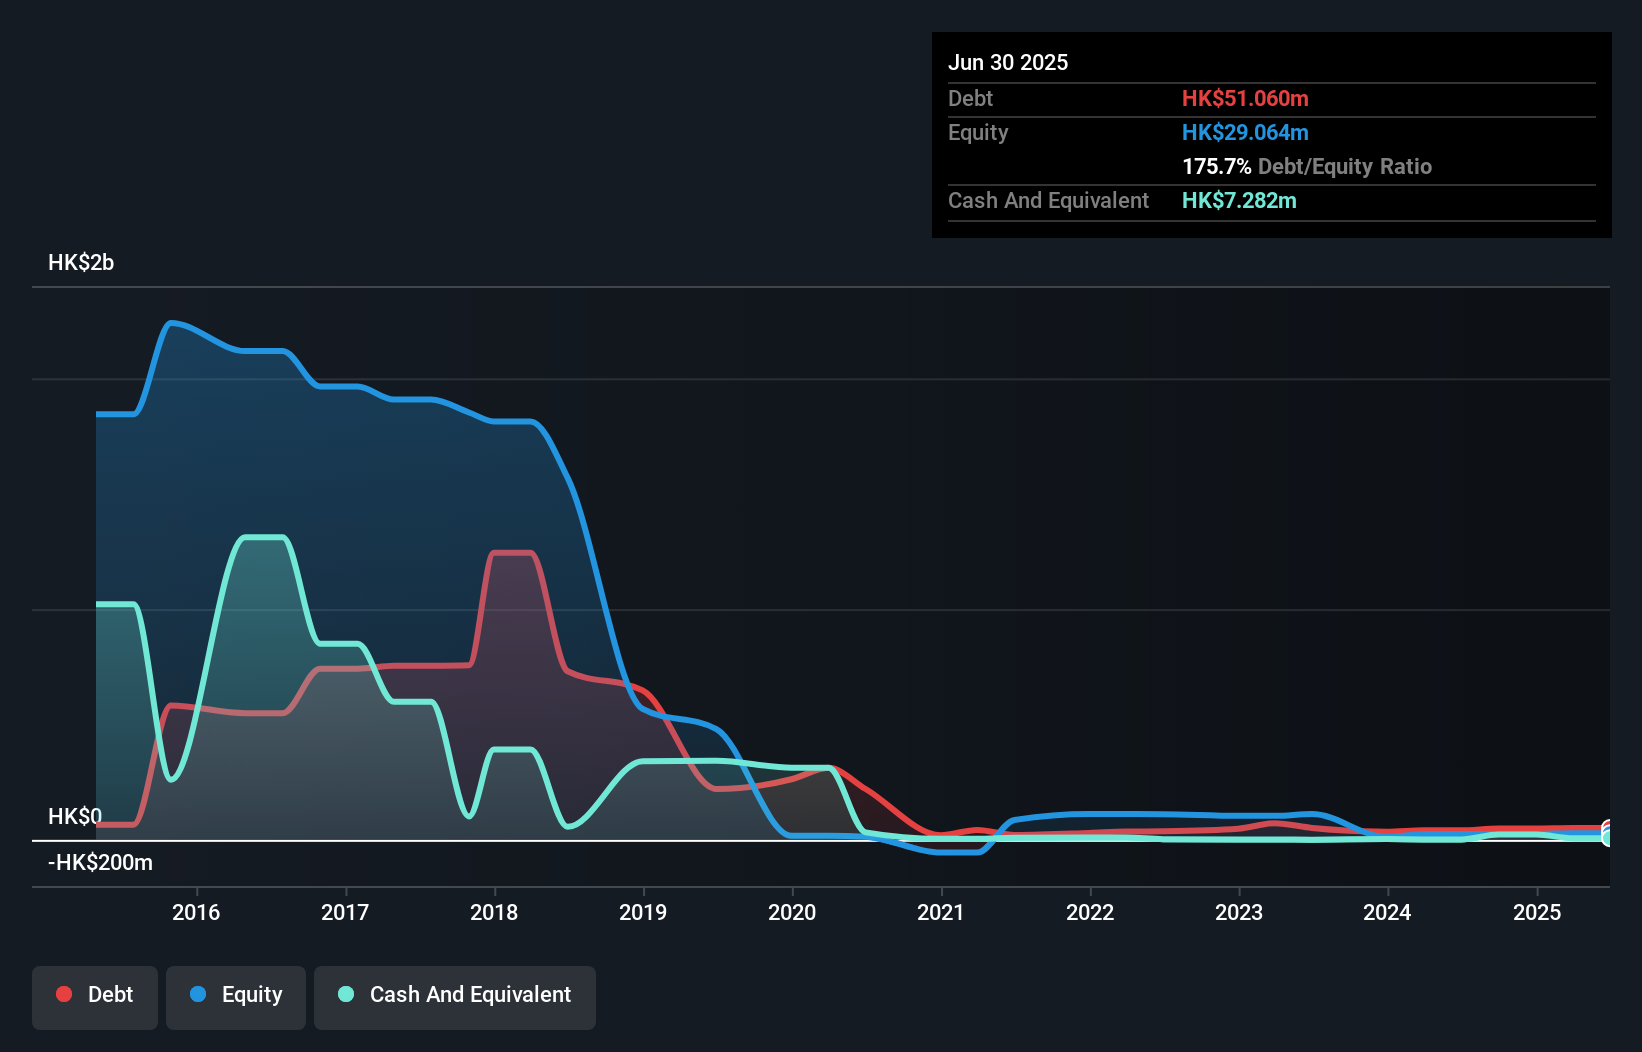Click the Debt label in the tooltip
This screenshot has width=1642, height=1052.
[x=970, y=98]
